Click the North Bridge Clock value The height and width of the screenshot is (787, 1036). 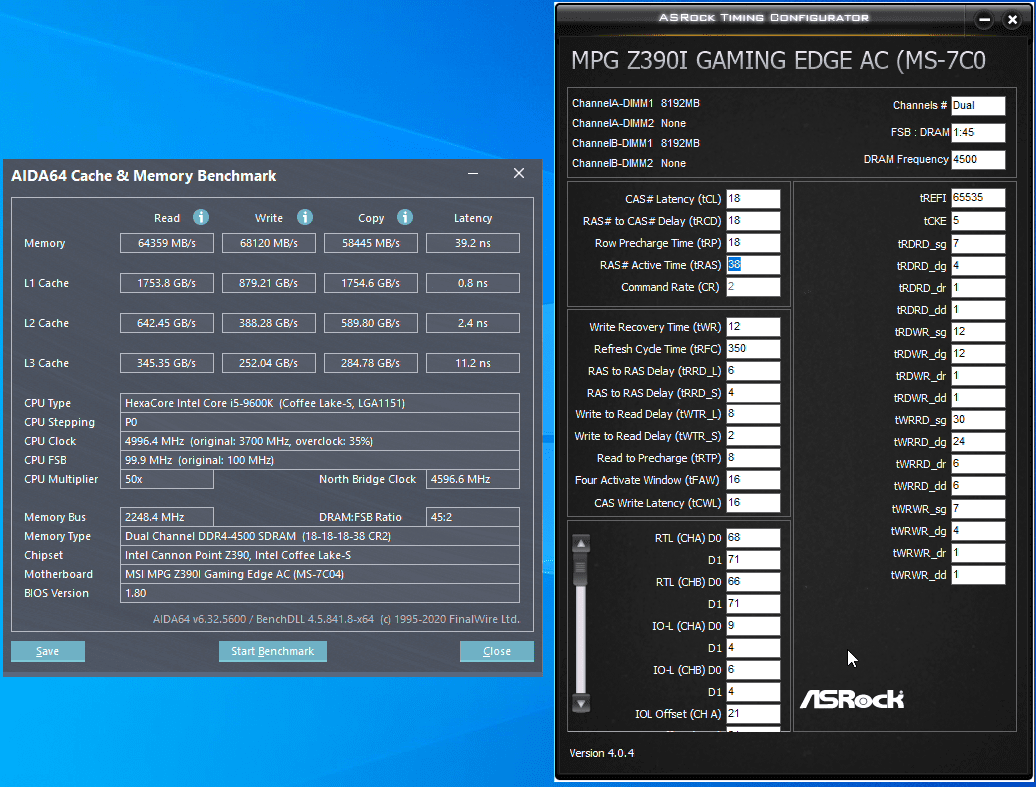click(473, 479)
